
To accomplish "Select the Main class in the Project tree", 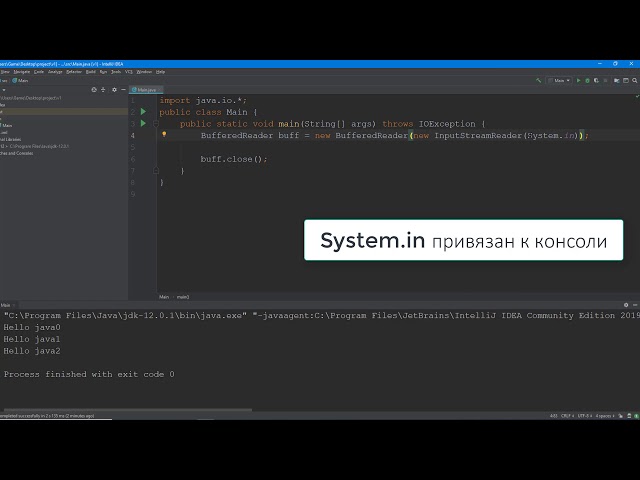I will pyautogui.click(x=8, y=125).
